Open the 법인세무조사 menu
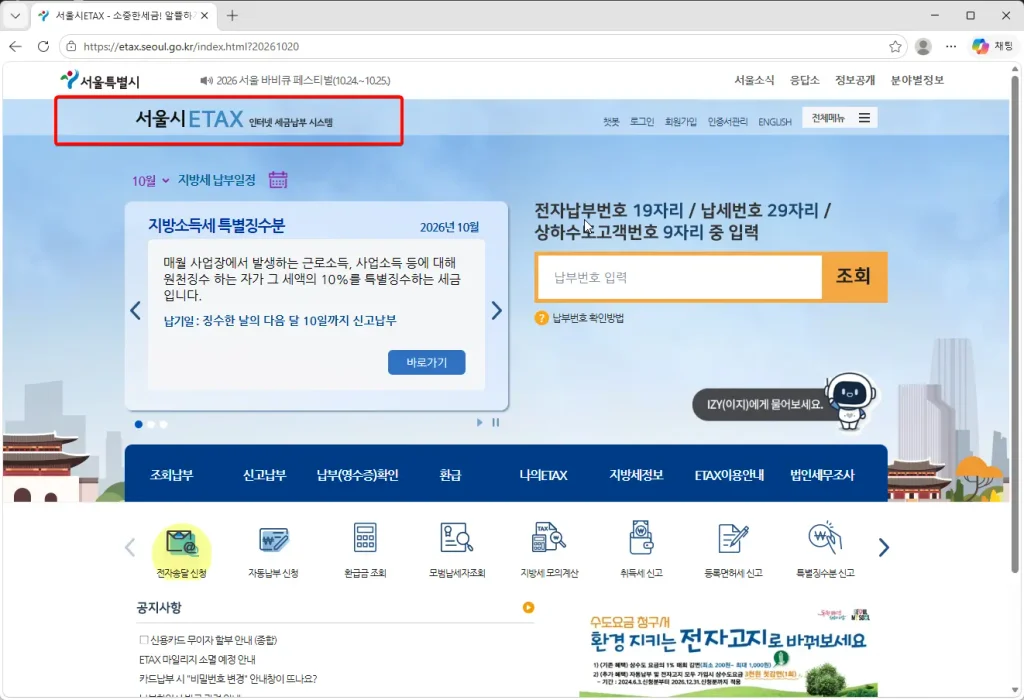The height and width of the screenshot is (700, 1024). click(822, 475)
